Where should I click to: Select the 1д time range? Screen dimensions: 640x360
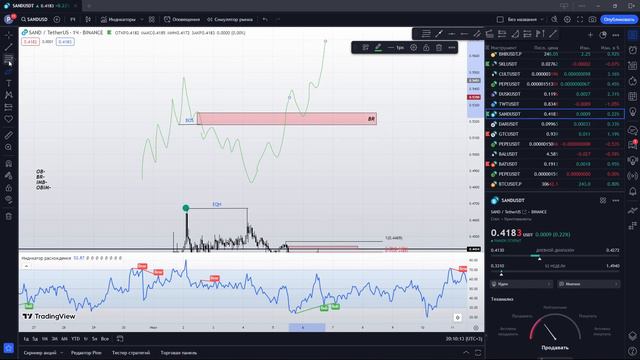(26, 339)
